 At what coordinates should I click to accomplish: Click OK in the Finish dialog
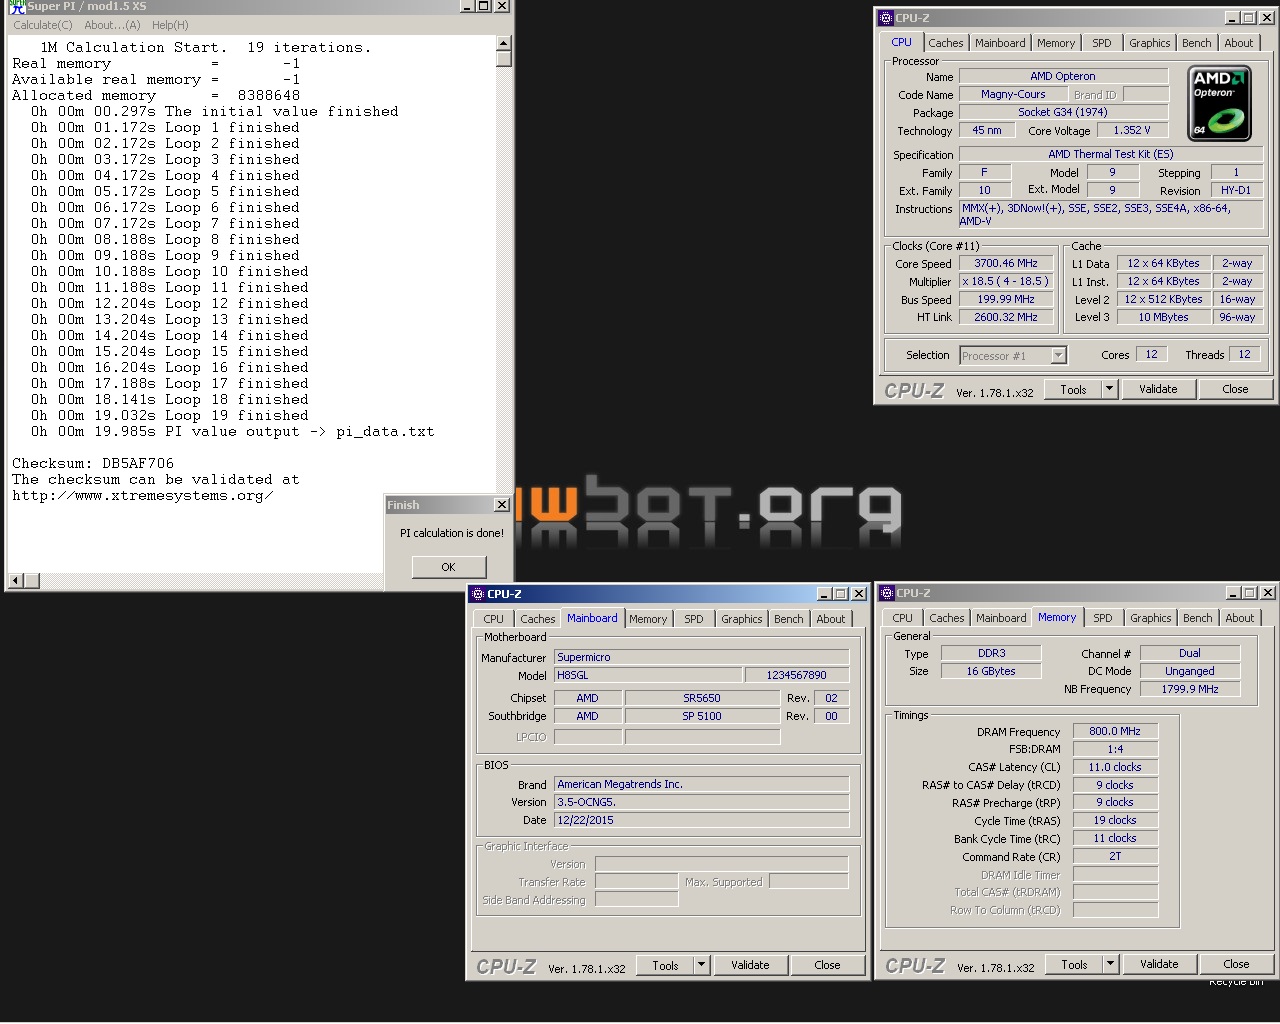(449, 567)
